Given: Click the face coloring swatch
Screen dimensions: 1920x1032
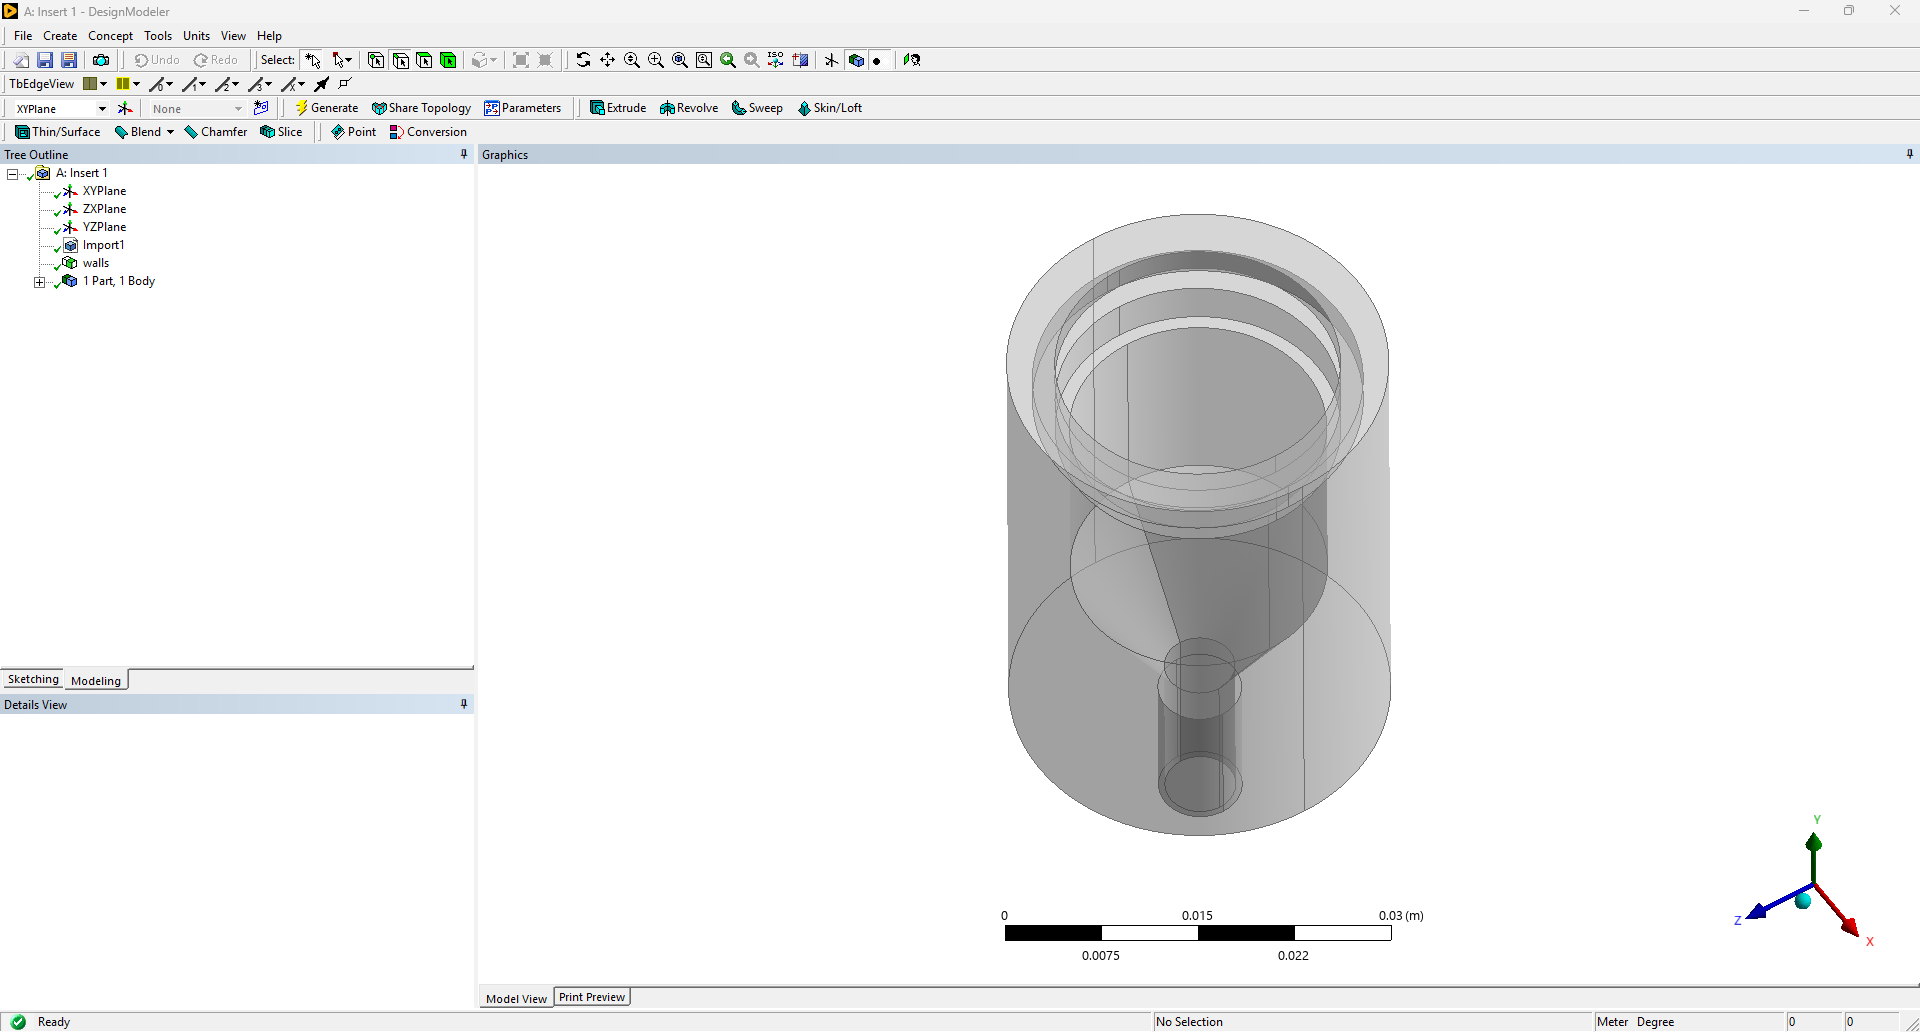Looking at the screenshot, I should tap(90, 84).
